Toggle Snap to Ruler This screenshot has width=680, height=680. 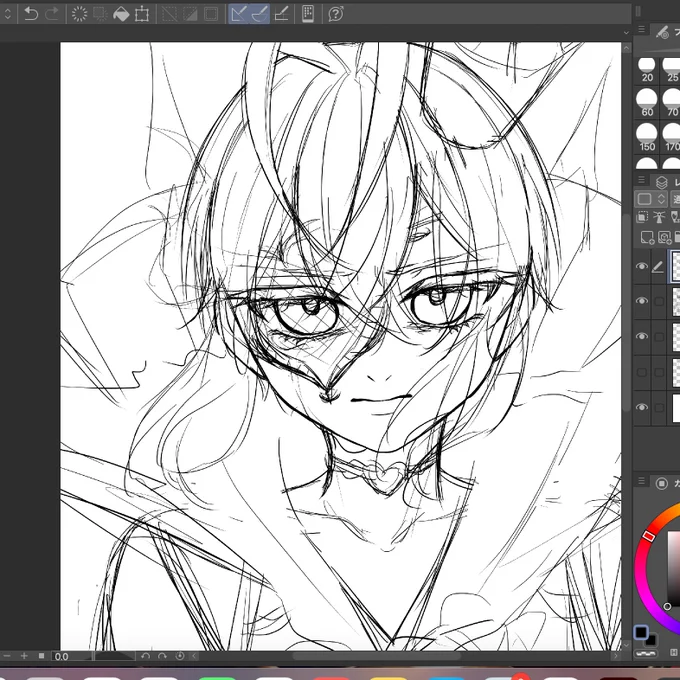pos(239,14)
